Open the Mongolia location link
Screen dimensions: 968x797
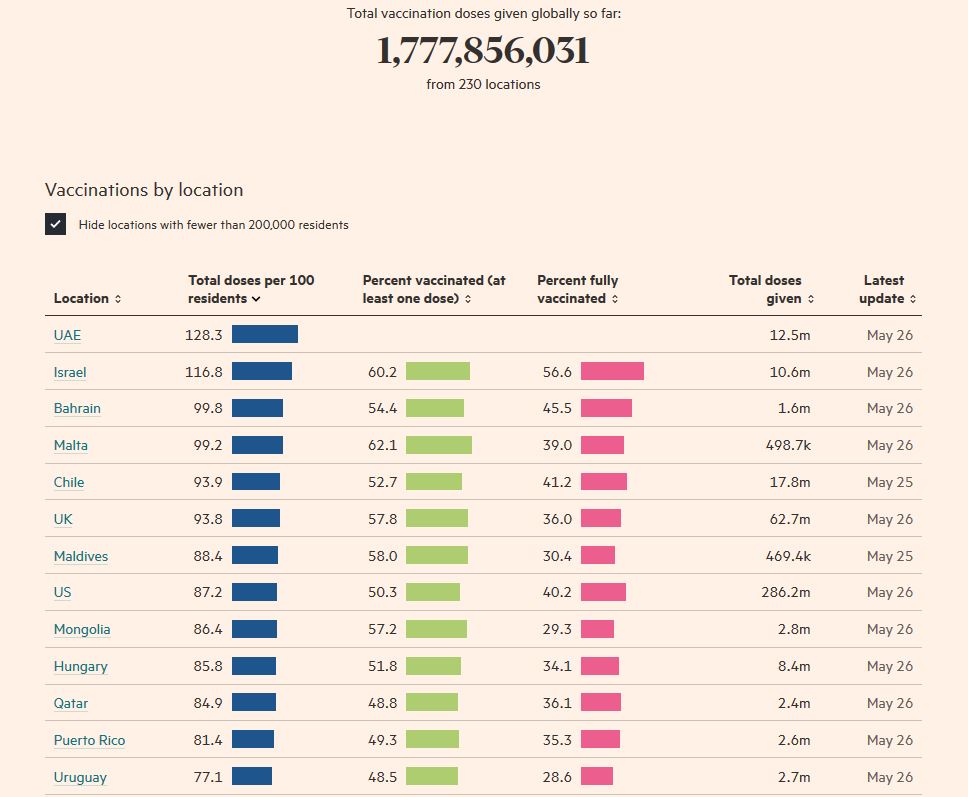tap(82, 630)
